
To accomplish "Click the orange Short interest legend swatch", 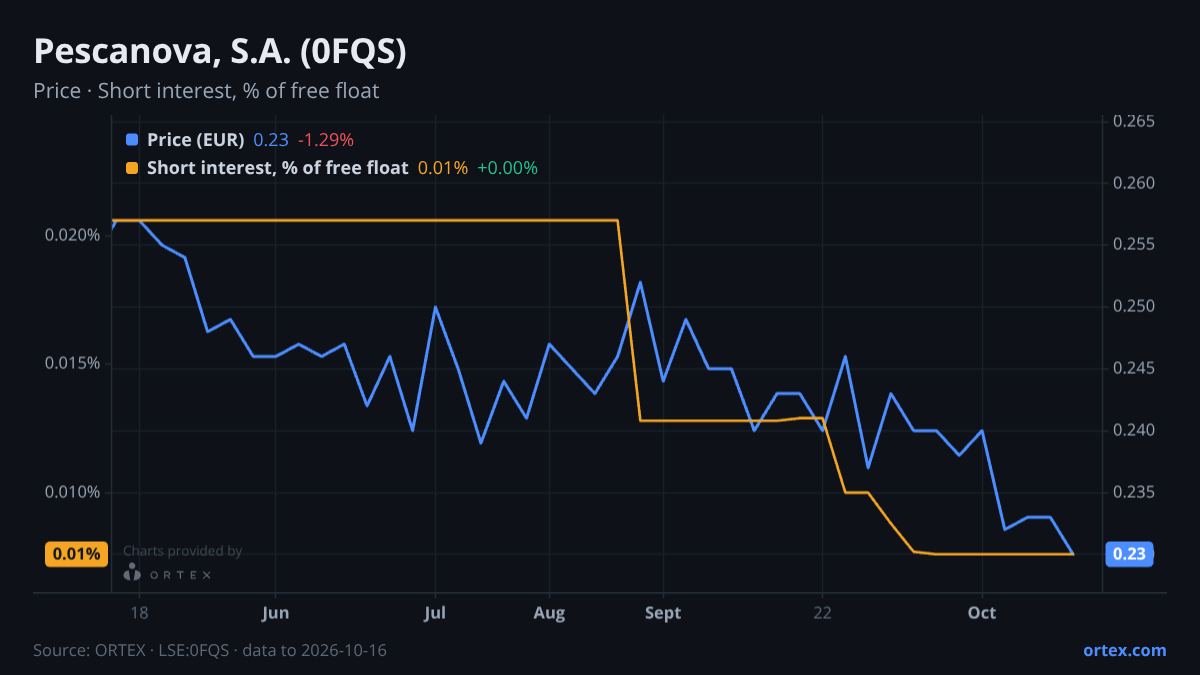I will click(132, 168).
